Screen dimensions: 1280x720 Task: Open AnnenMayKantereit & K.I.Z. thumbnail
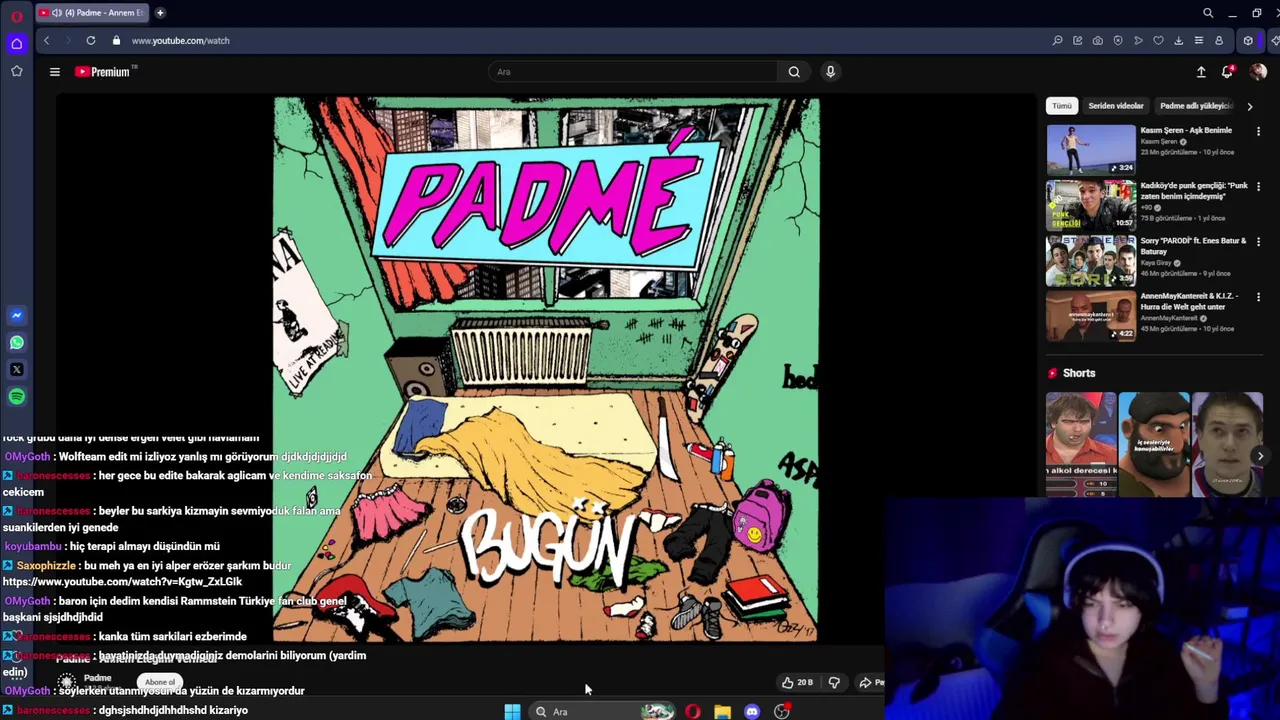[1091, 315]
